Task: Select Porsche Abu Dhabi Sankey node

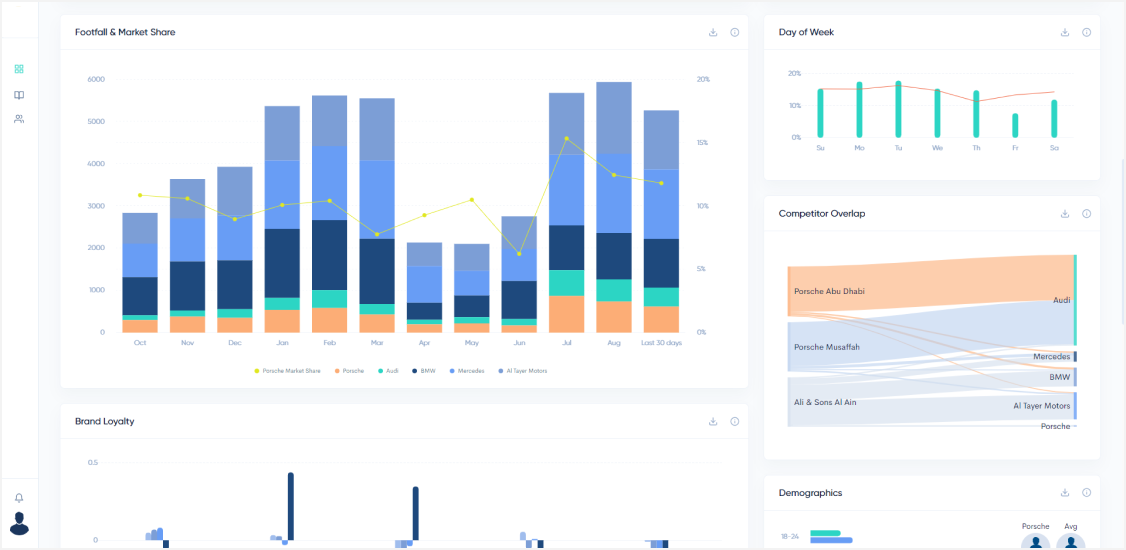Action: 789,292
